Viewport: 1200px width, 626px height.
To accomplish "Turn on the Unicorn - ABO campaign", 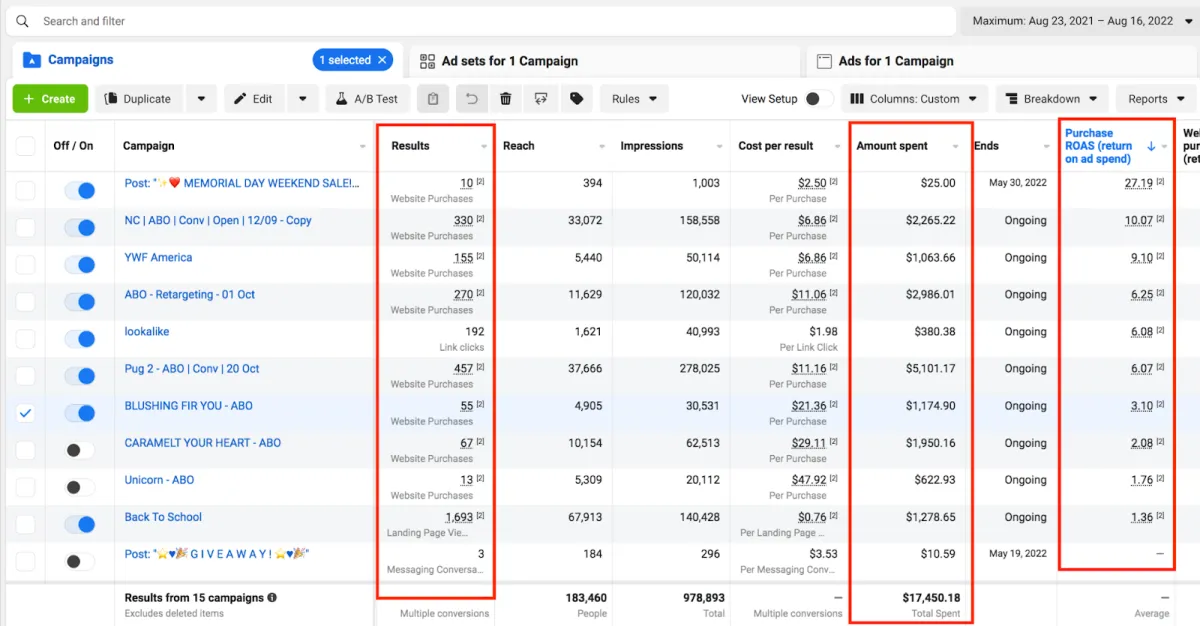I will (x=79, y=487).
